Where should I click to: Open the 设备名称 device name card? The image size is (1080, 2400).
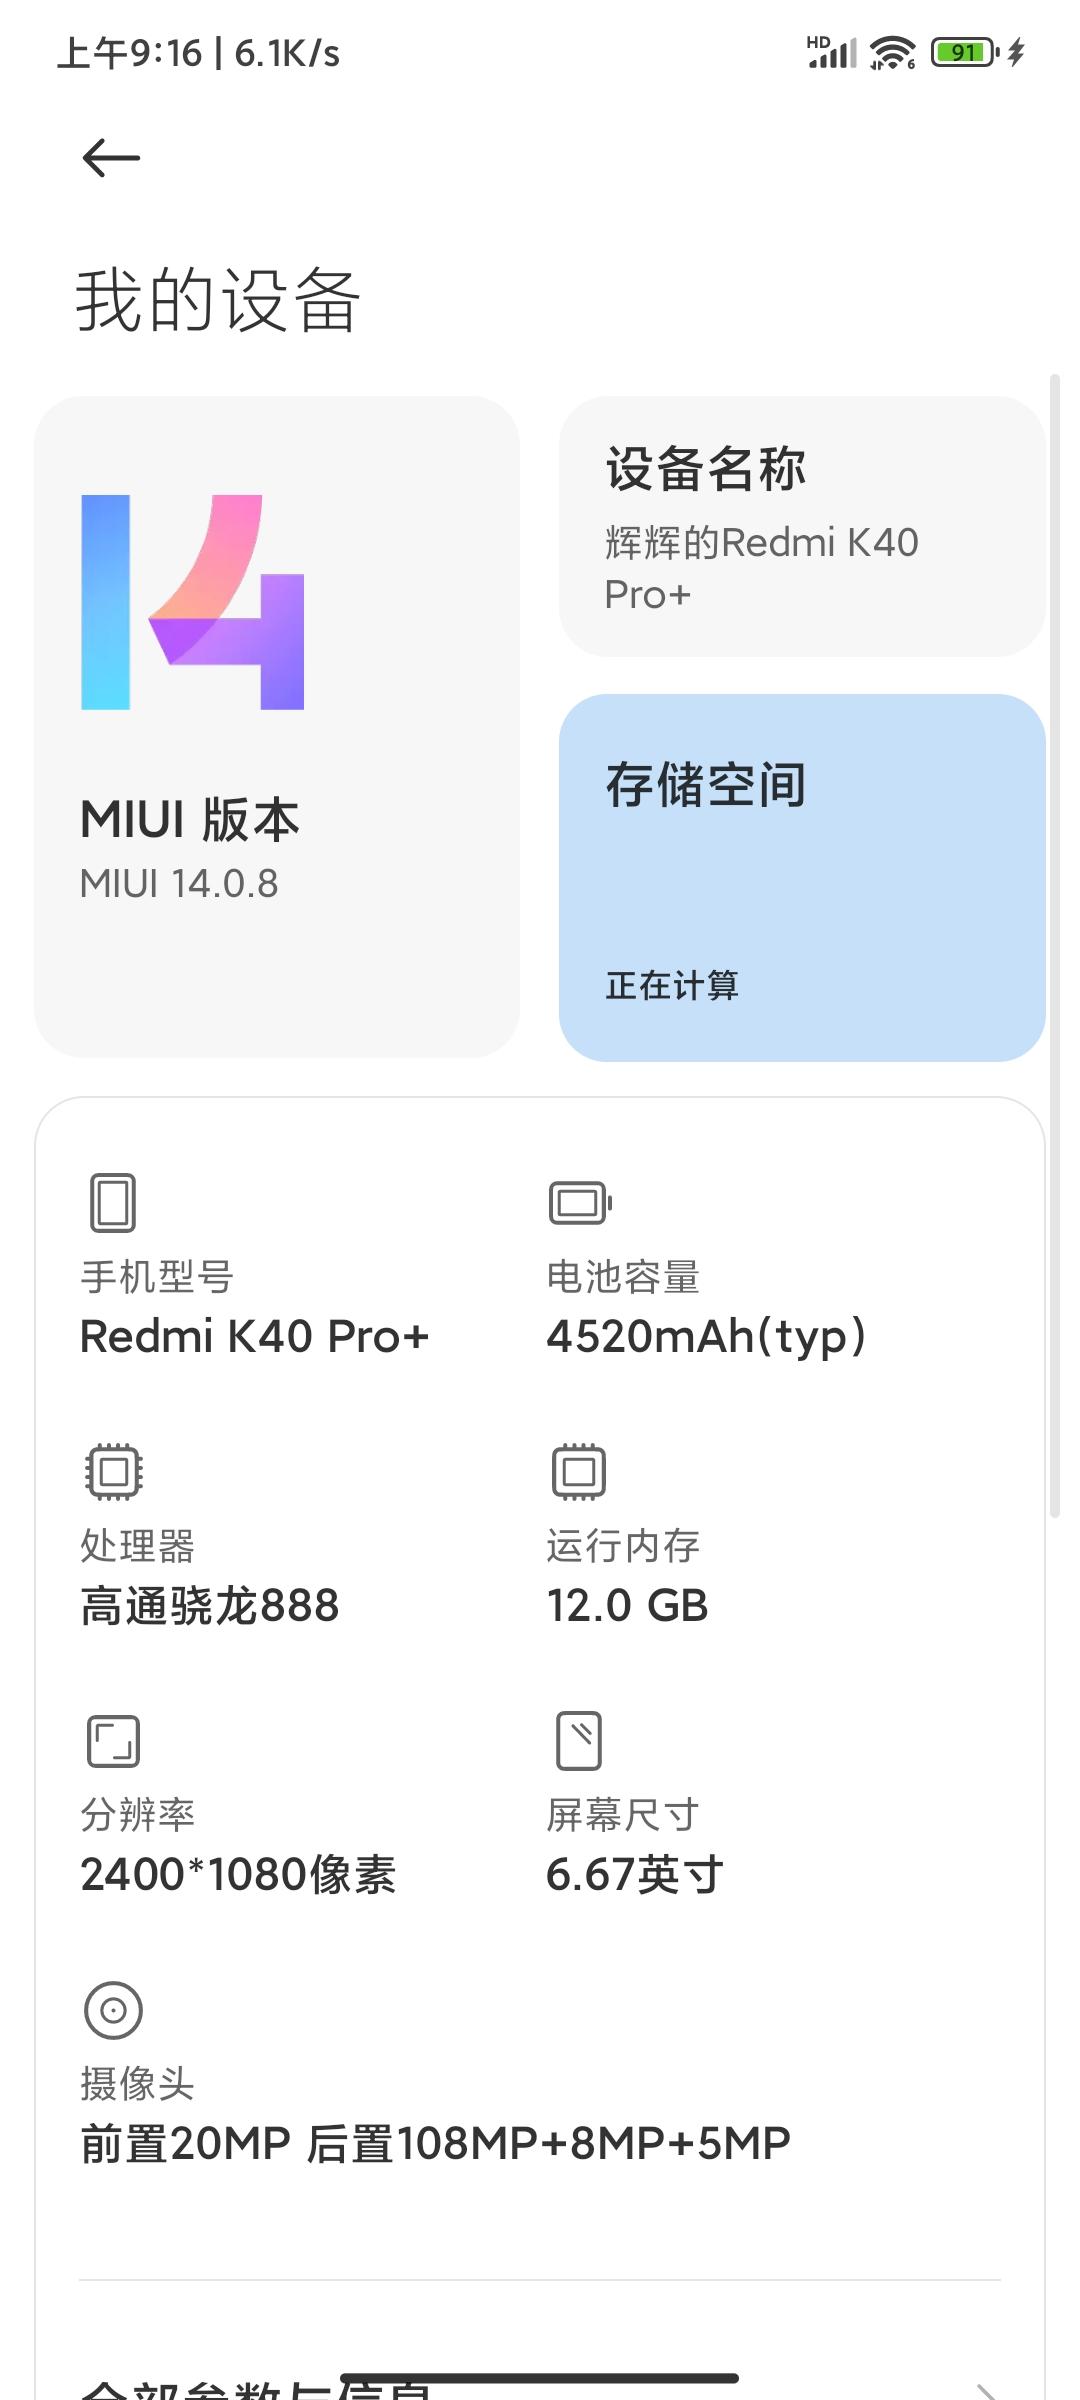click(x=802, y=527)
